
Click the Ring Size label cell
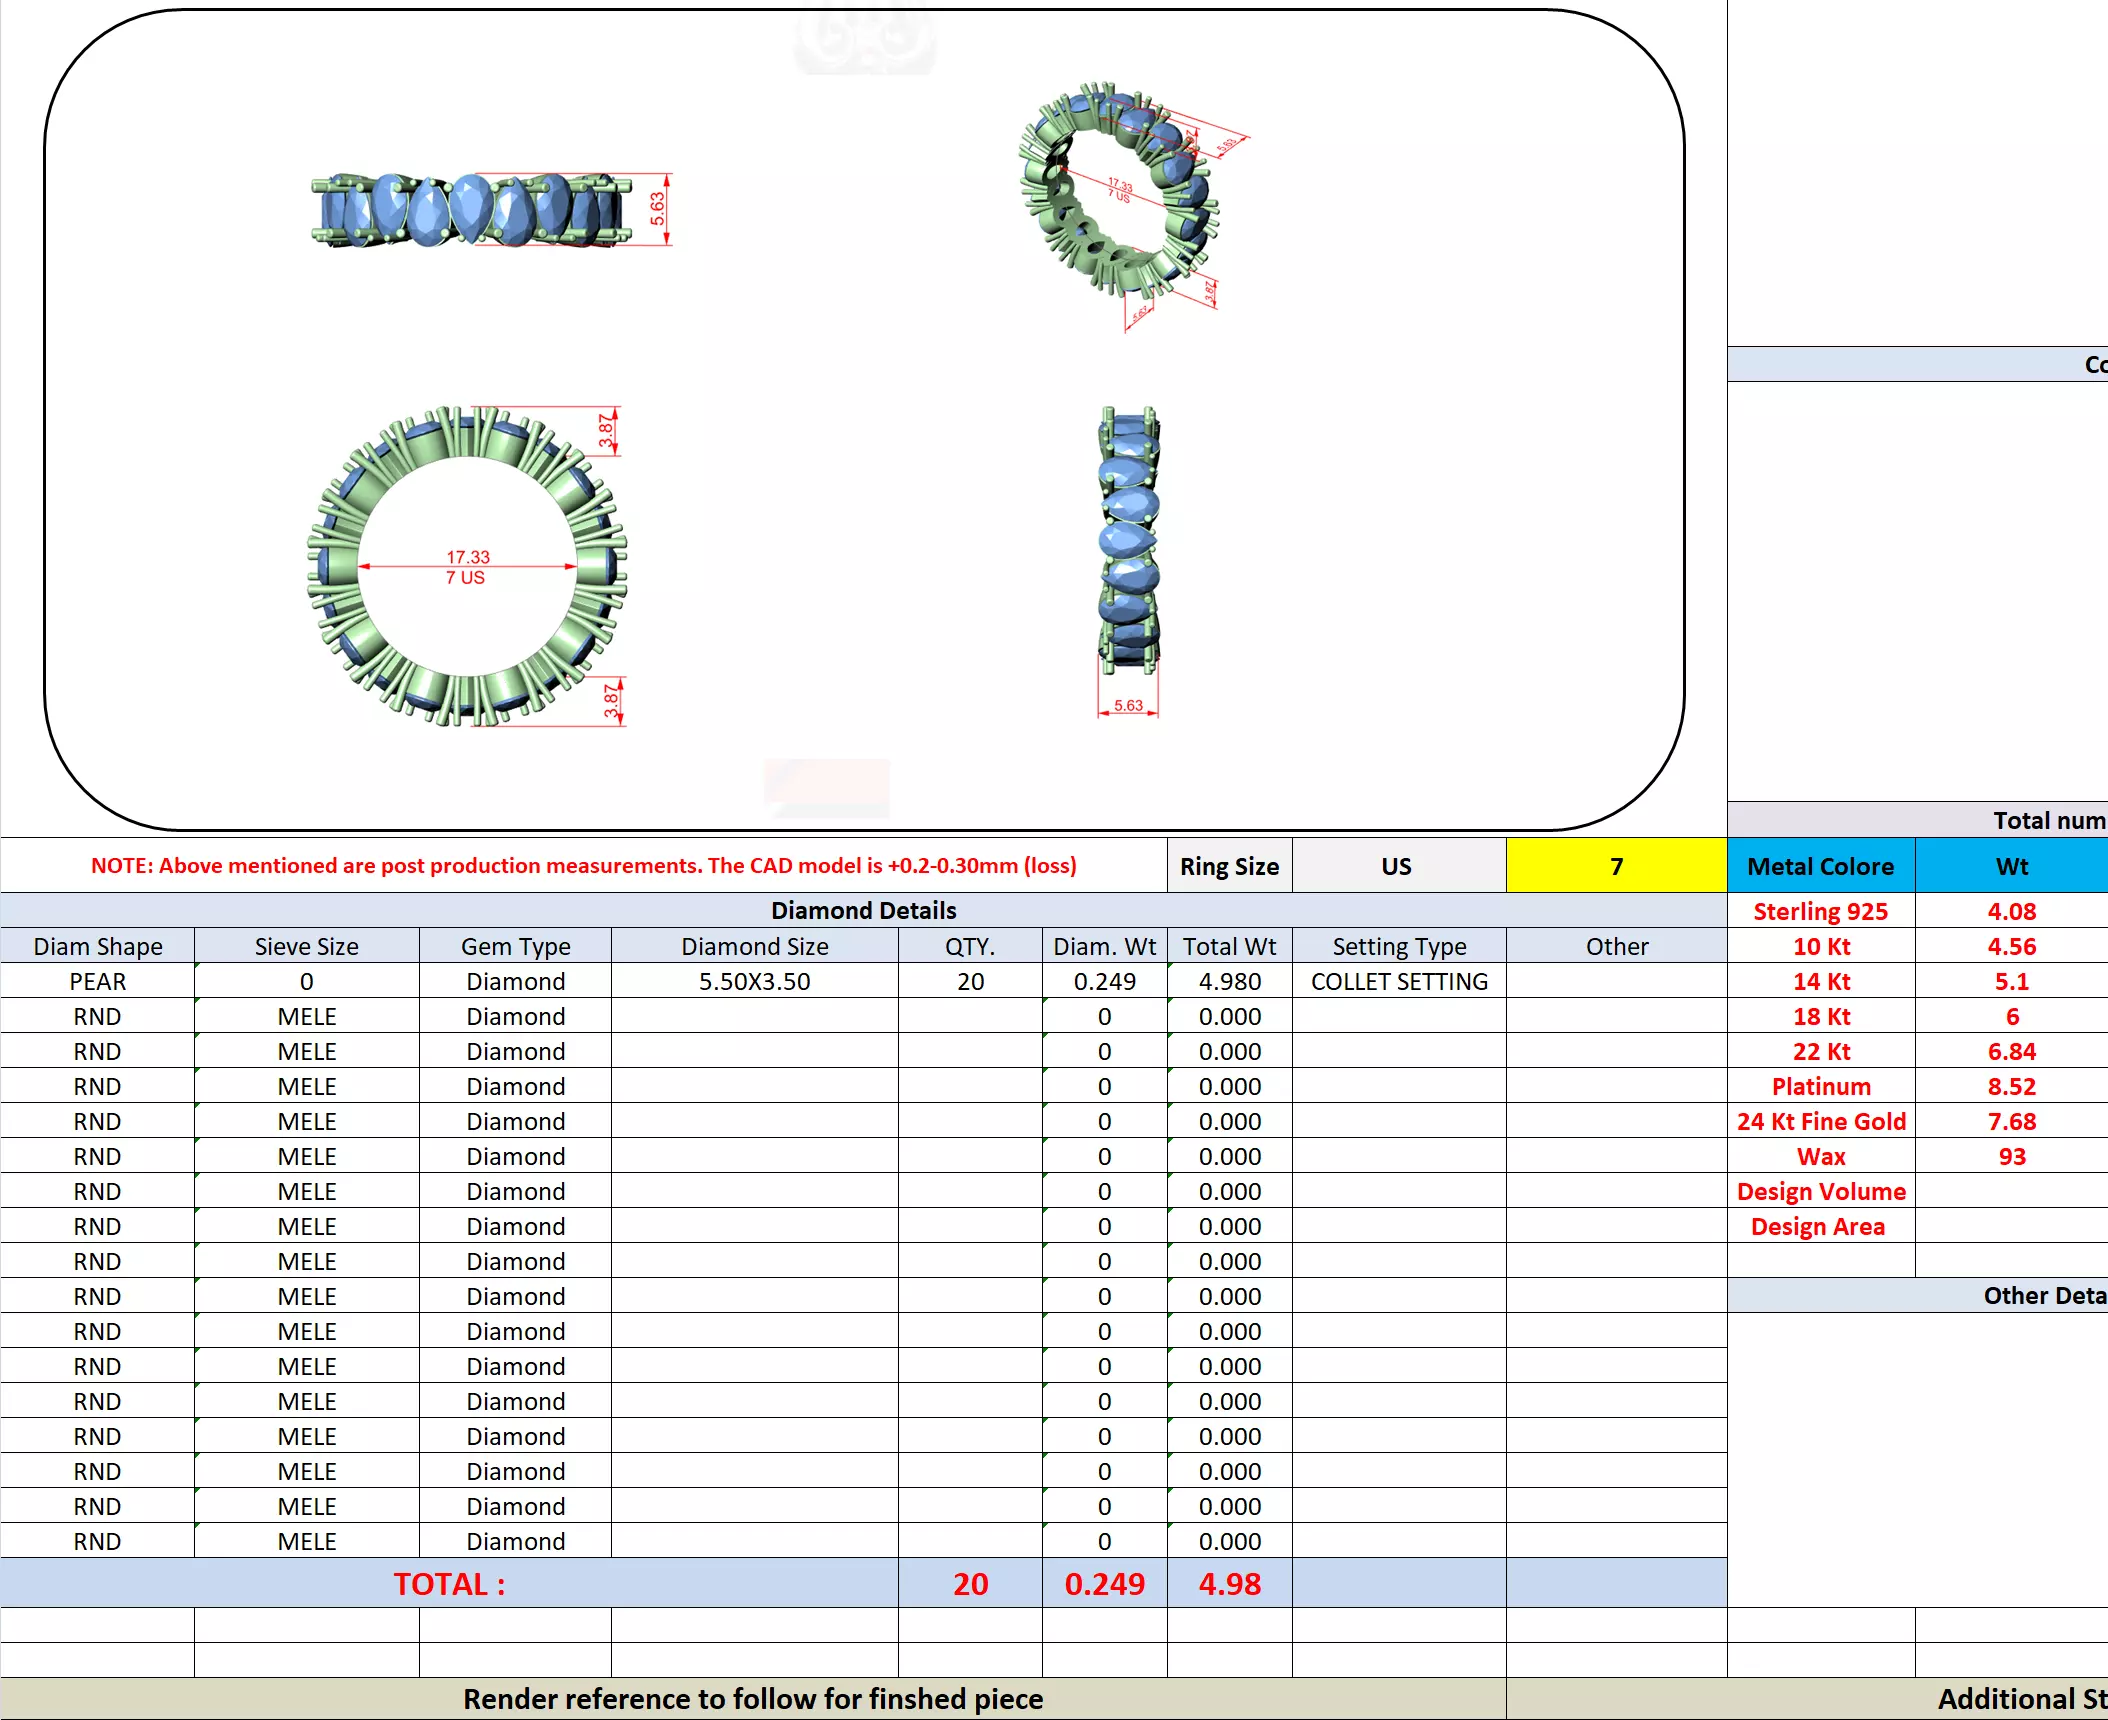pyautogui.click(x=1229, y=866)
